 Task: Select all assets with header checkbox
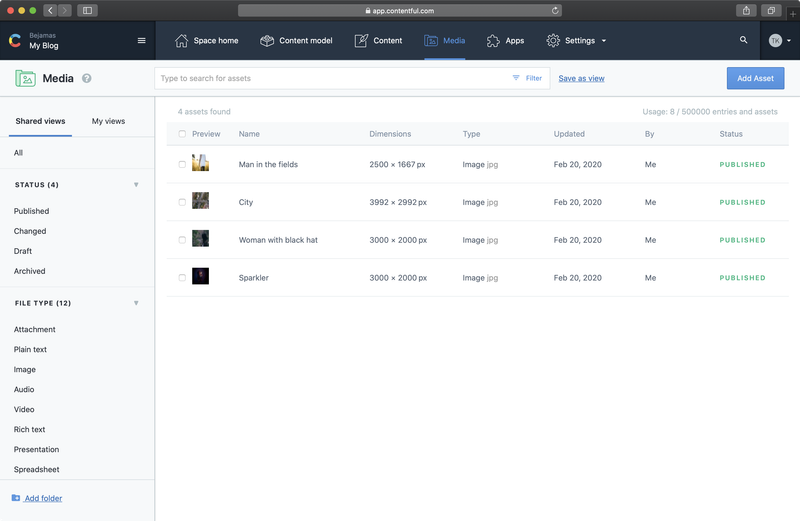[182, 134]
